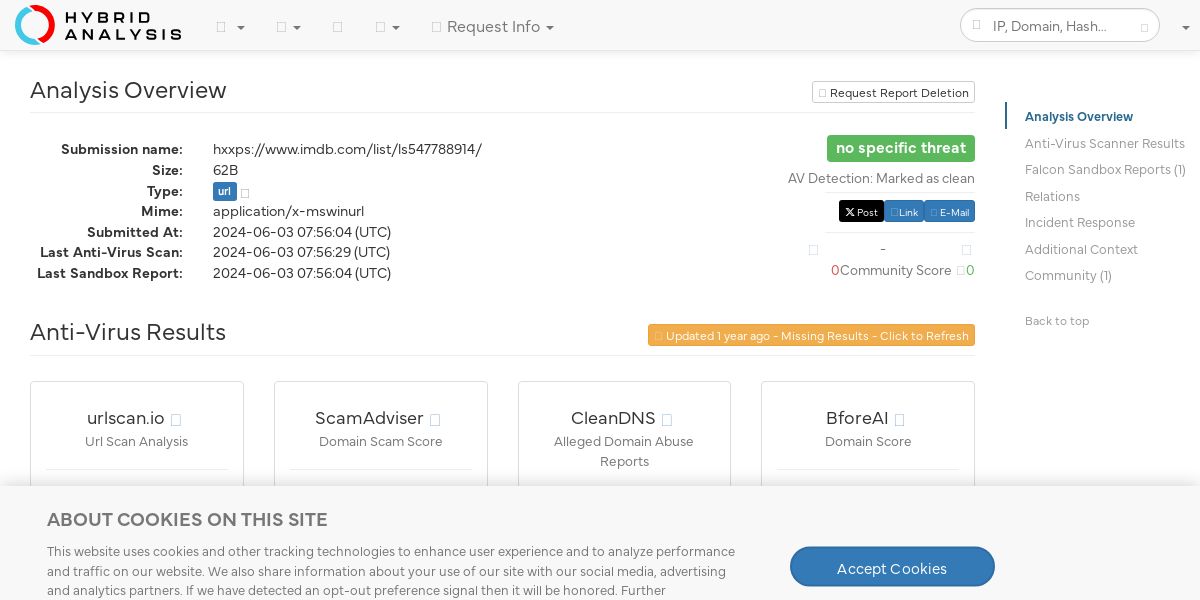This screenshot has width=1200, height=600.
Task: Click the ScamAdviser card title
Action: point(369,418)
